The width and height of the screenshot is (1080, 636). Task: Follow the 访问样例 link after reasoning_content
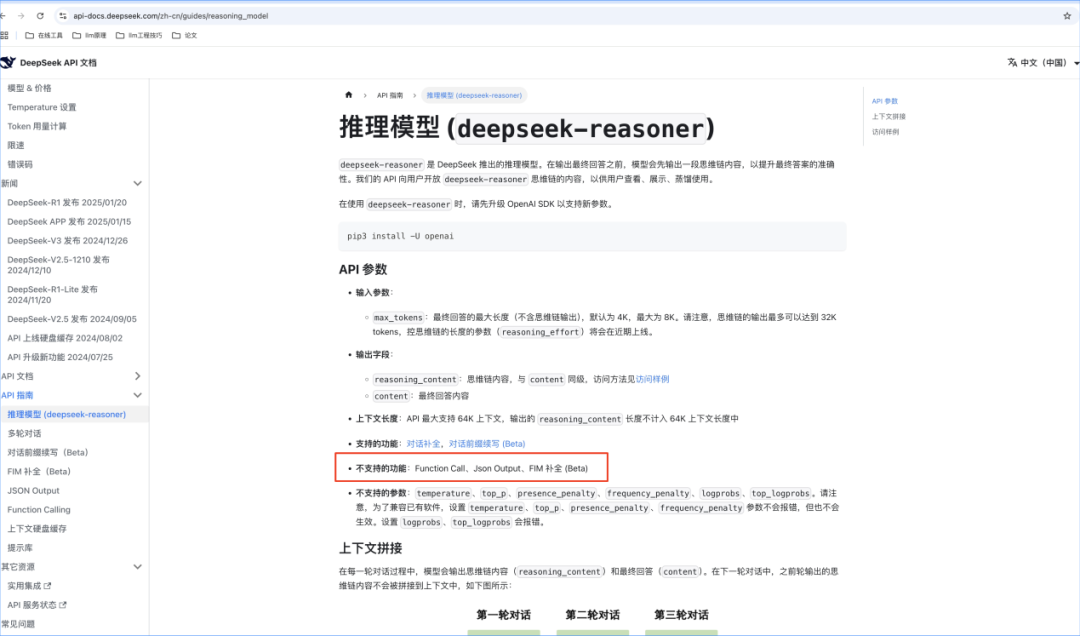[652, 379]
